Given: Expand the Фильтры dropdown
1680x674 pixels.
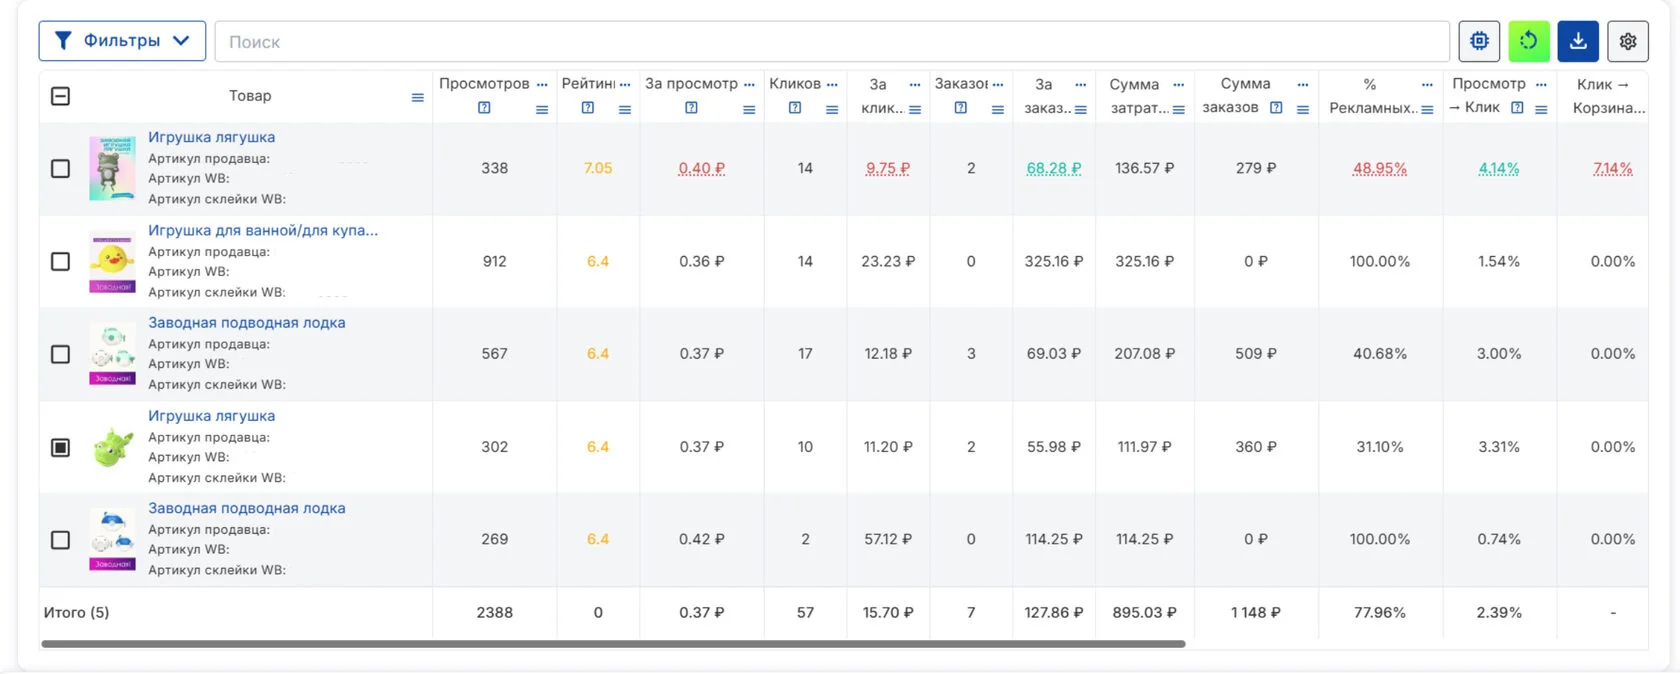Looking at the screenshot, I should 122,41.
